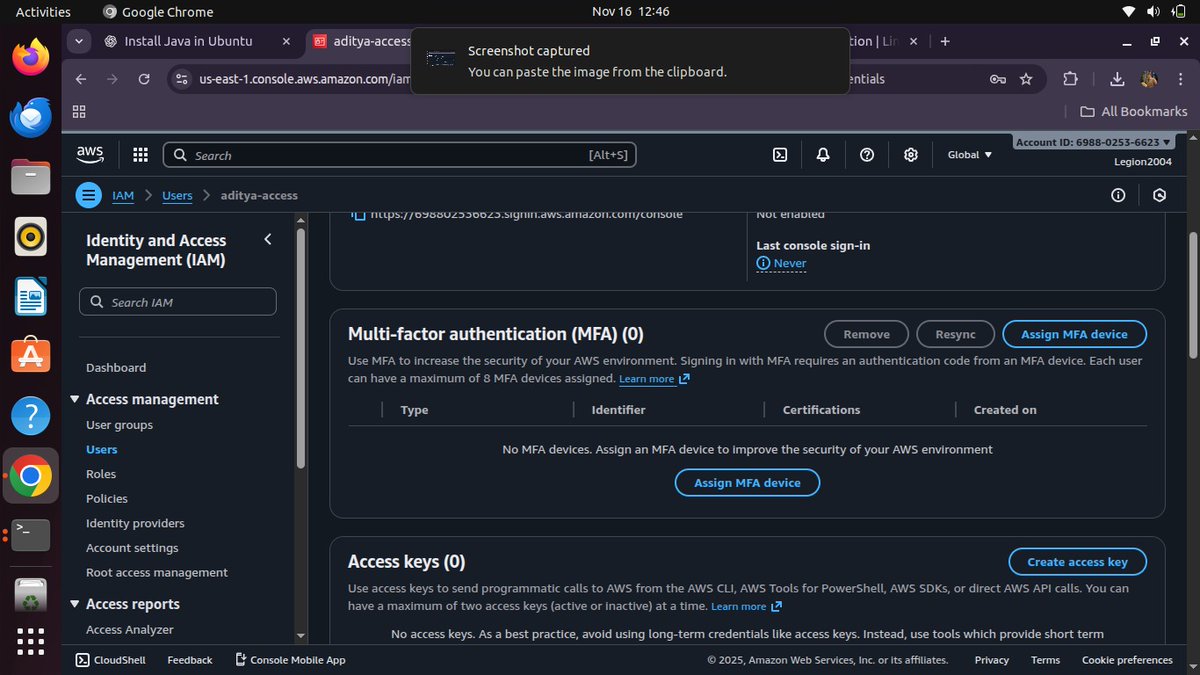Toggle the IAM side navigation hamburger

(x=89, y=195)
